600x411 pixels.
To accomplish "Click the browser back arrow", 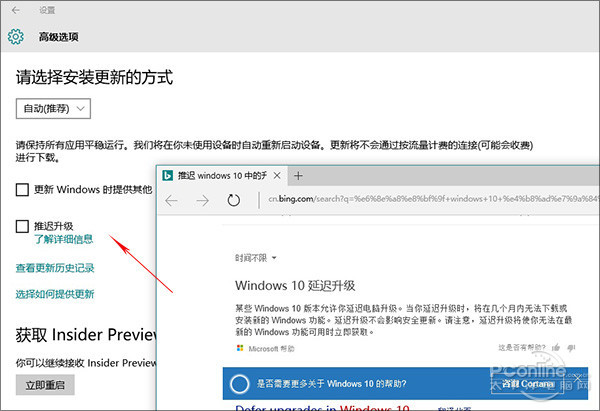I will (171, 200).
